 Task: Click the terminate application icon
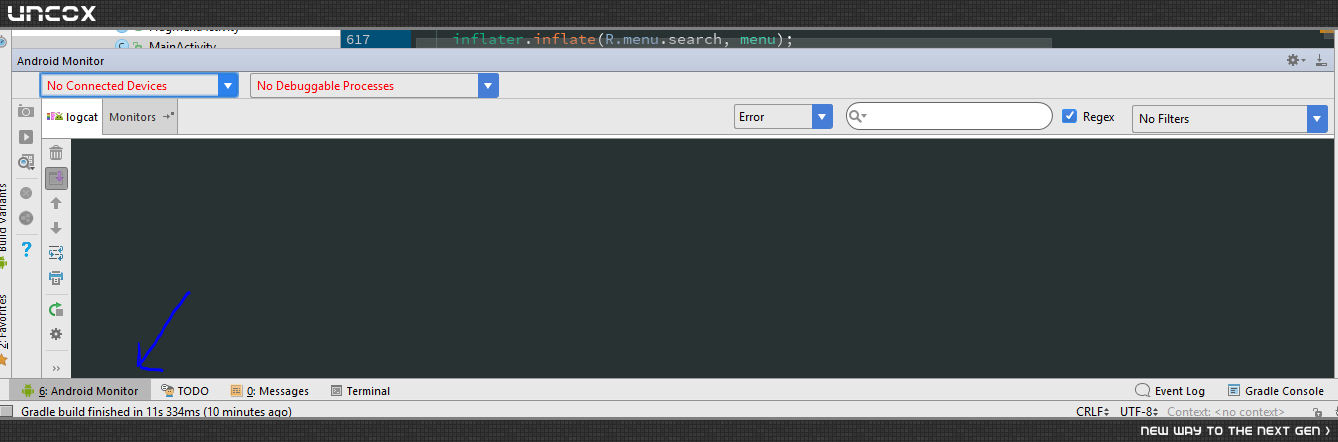(x=26, y=192)
